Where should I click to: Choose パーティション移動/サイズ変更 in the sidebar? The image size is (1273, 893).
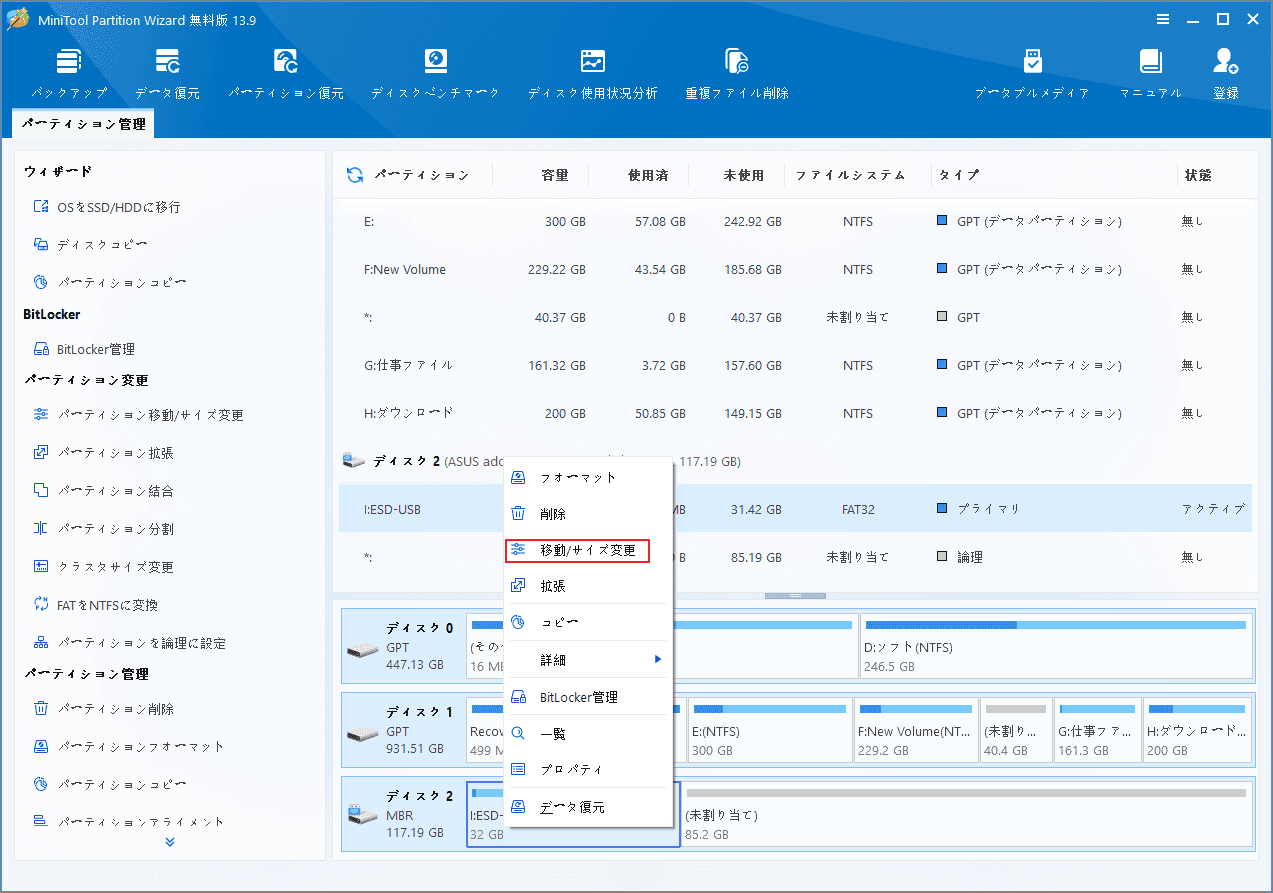click(138, 415)
